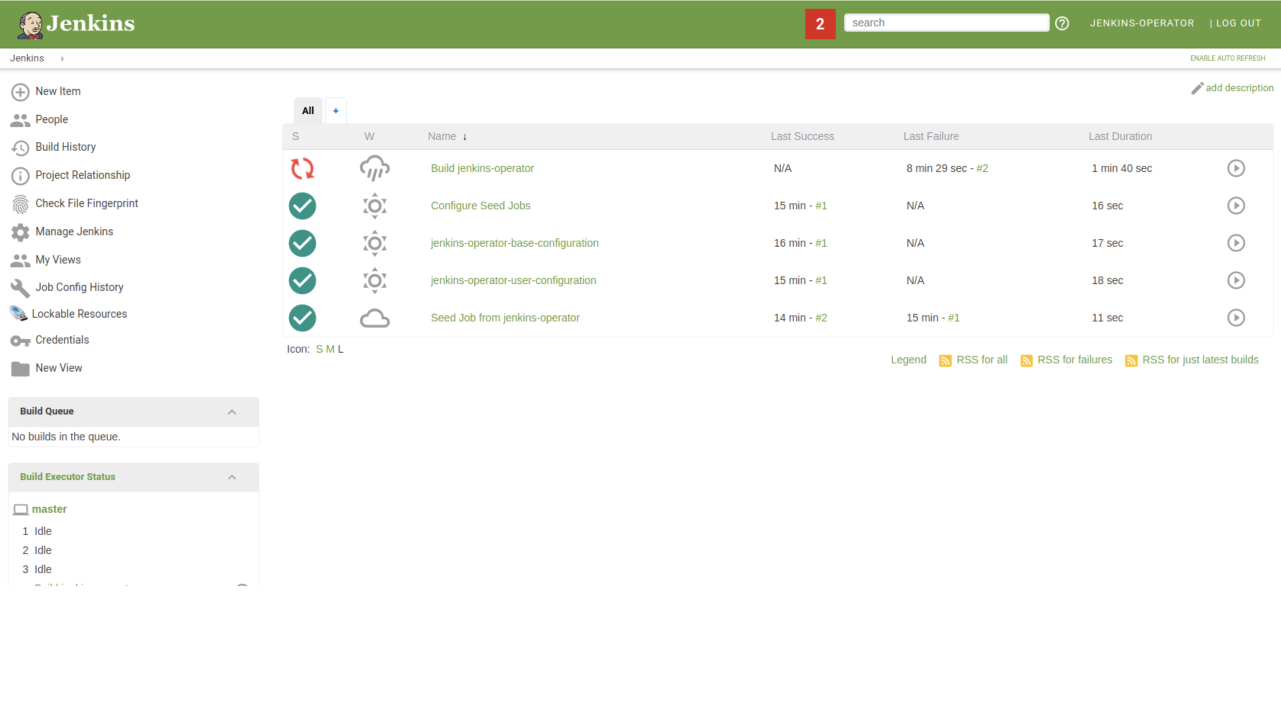Click the RSS for failures feed icon
The image size is (1281, 719).
click(x=1026, y=360)
